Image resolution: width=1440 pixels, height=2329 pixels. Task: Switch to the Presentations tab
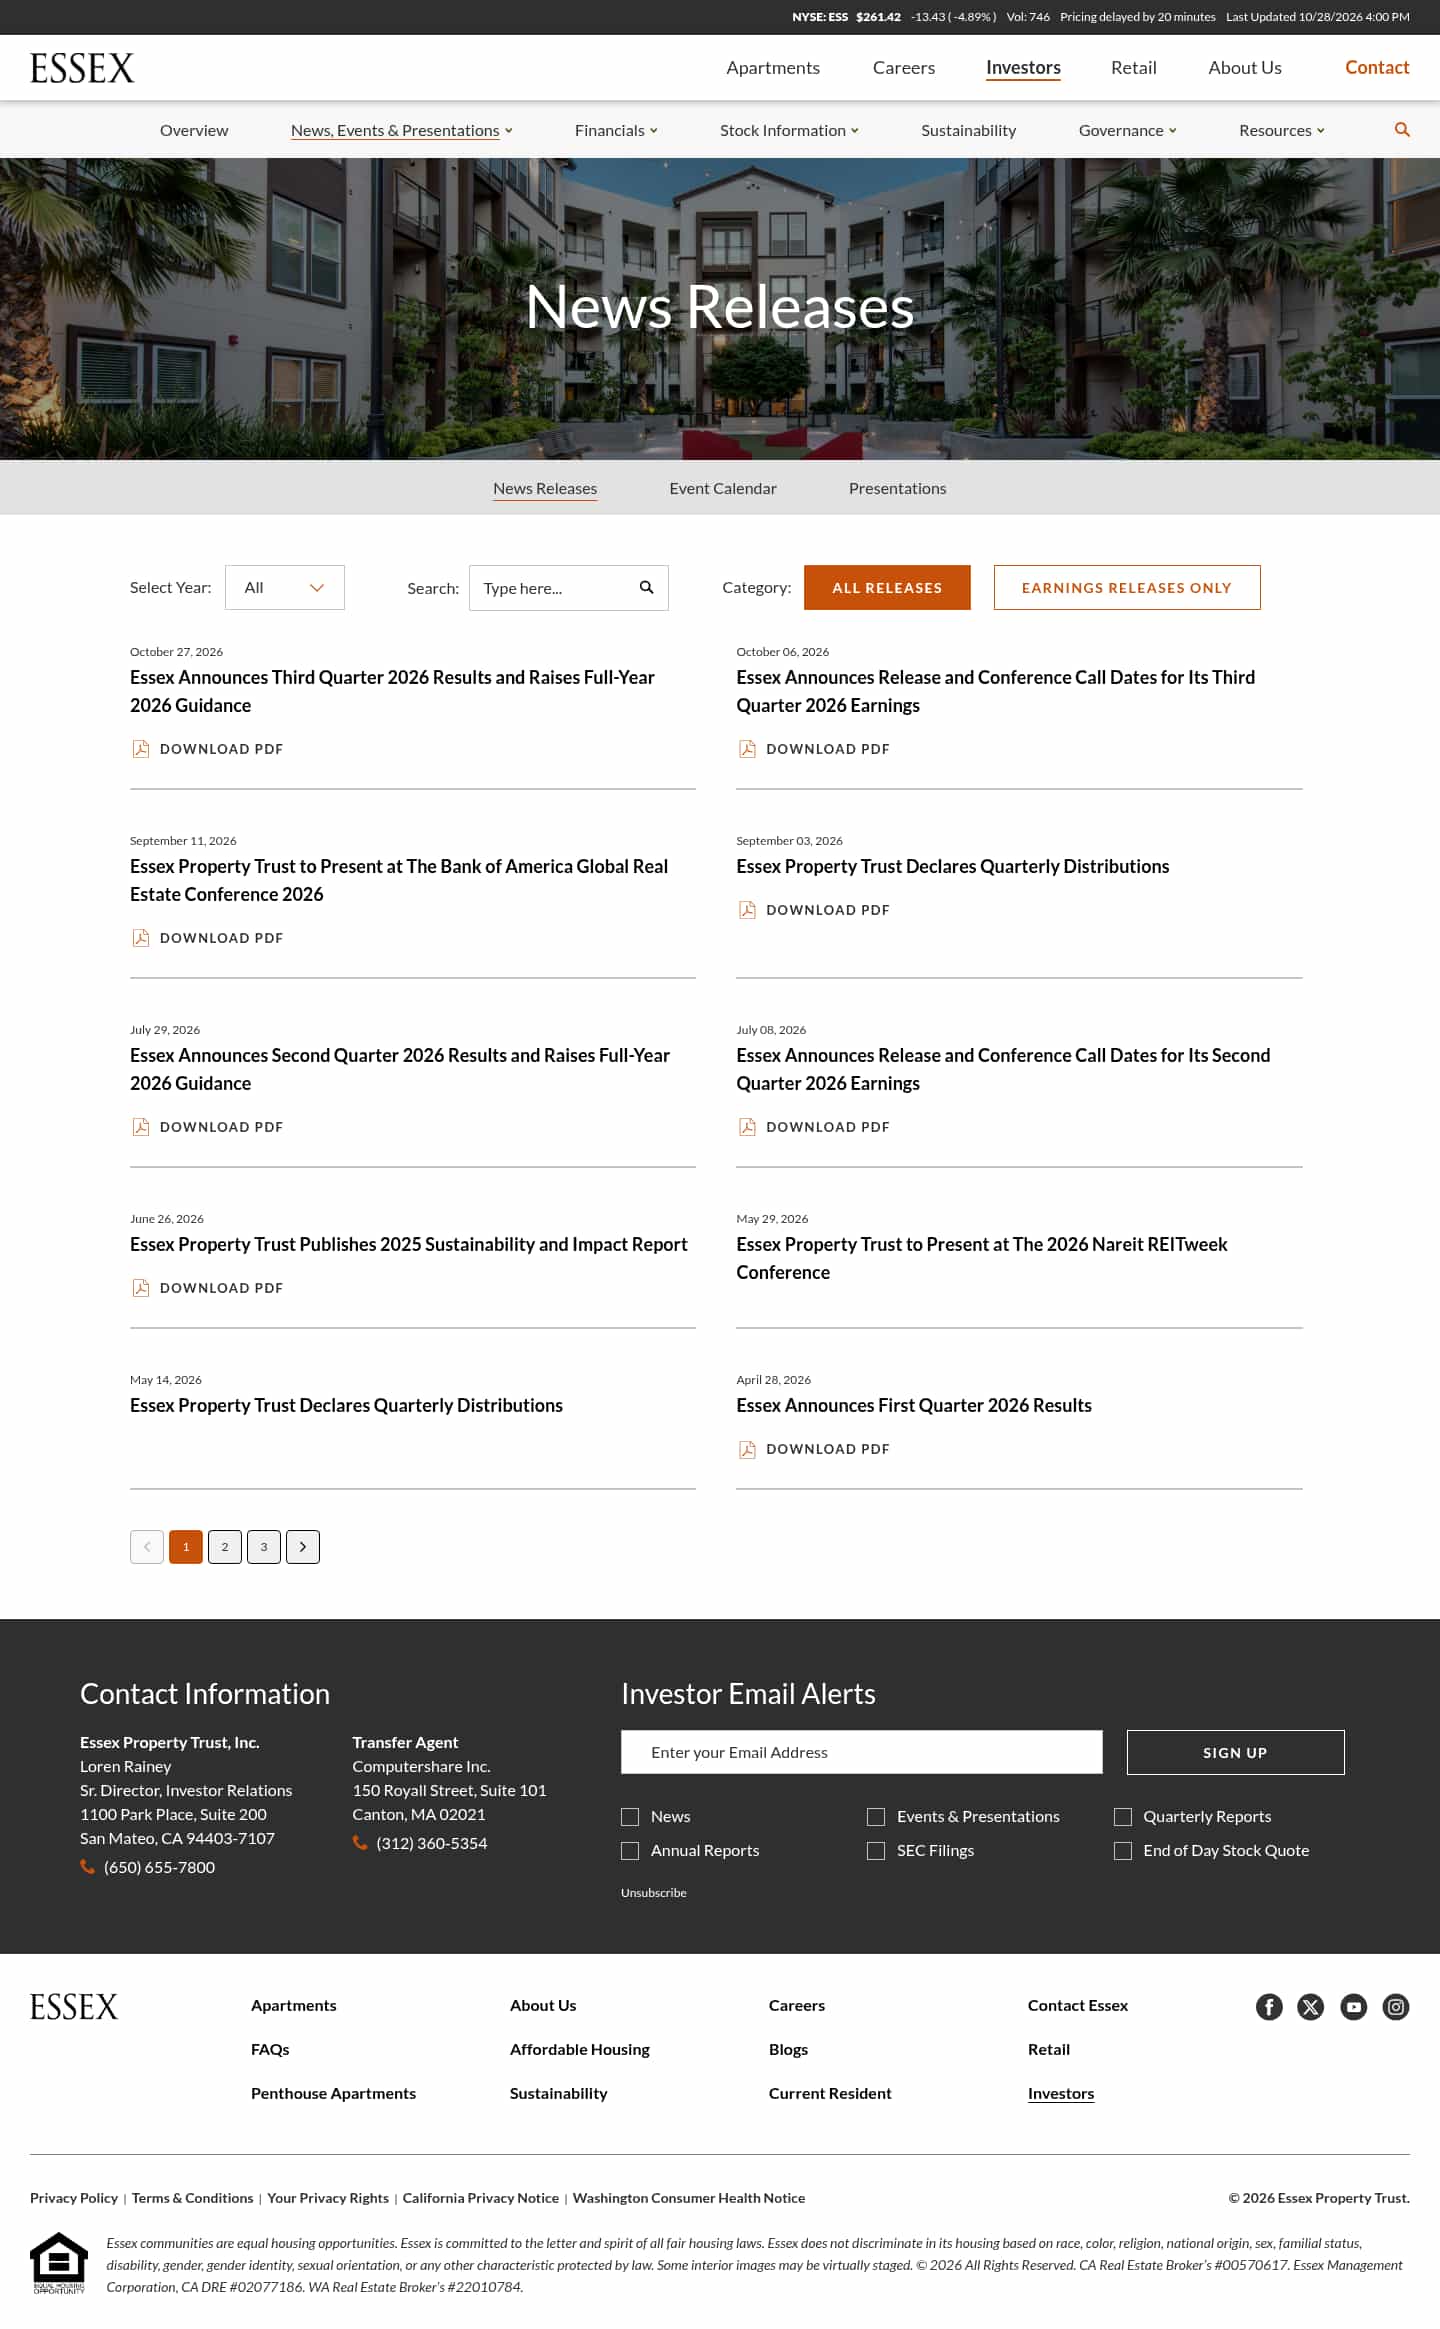[897, 488]
